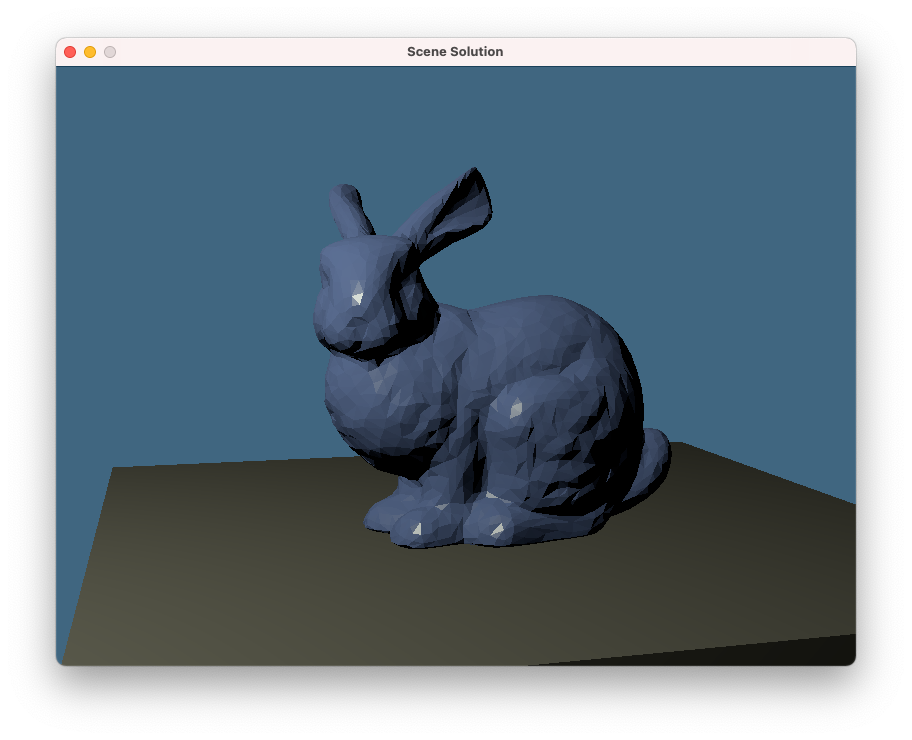The width and height of the screenshot is (912, 740).
Task: Click the dark table side at bottom right
Action: [x=800, y=651]
